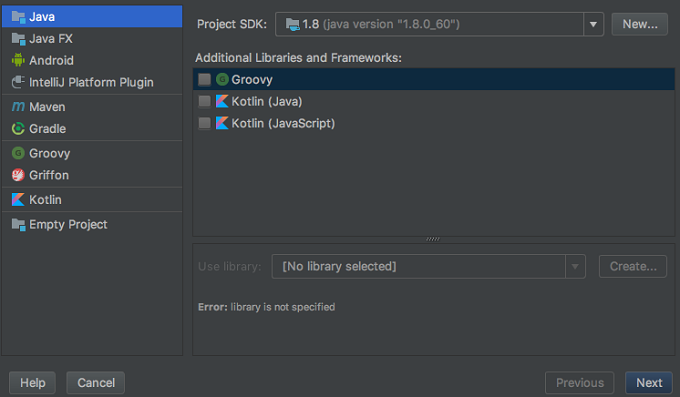Pick the Kotlin logo in sidebar
The width and height of the screenshot is (680, 397).
point(18,200)
